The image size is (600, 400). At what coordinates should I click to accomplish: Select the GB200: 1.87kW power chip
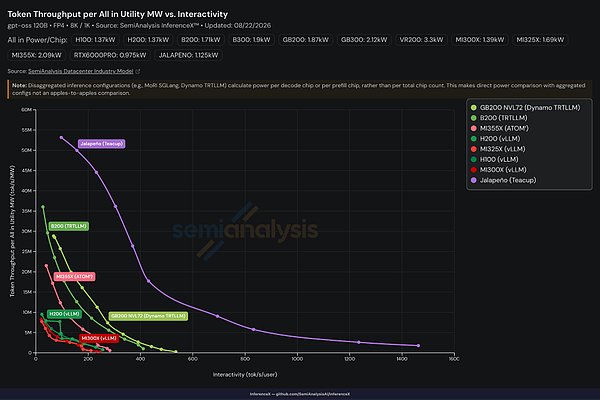tap(306, 40)
